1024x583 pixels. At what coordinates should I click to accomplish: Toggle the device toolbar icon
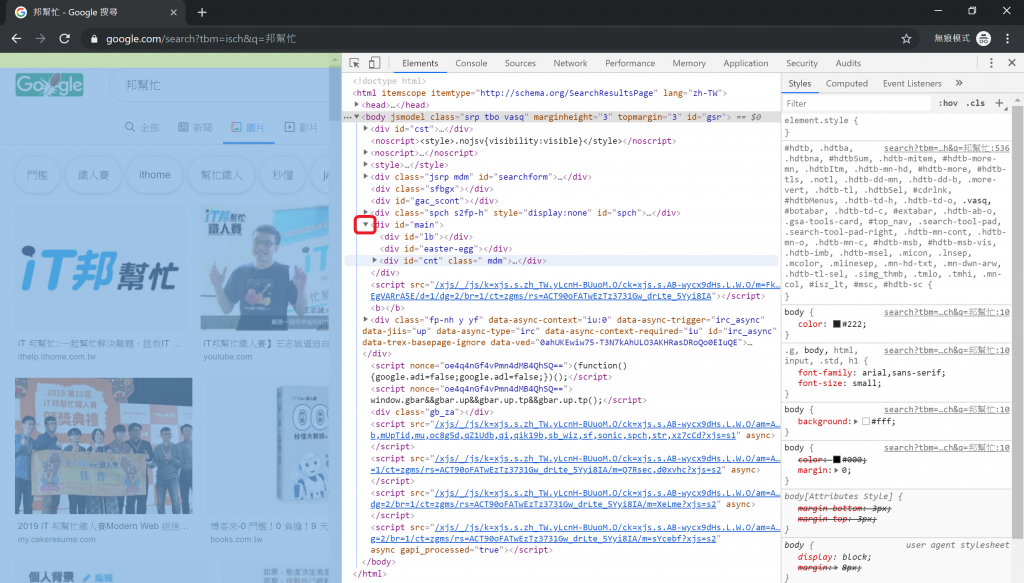click(x=374, y=63)
